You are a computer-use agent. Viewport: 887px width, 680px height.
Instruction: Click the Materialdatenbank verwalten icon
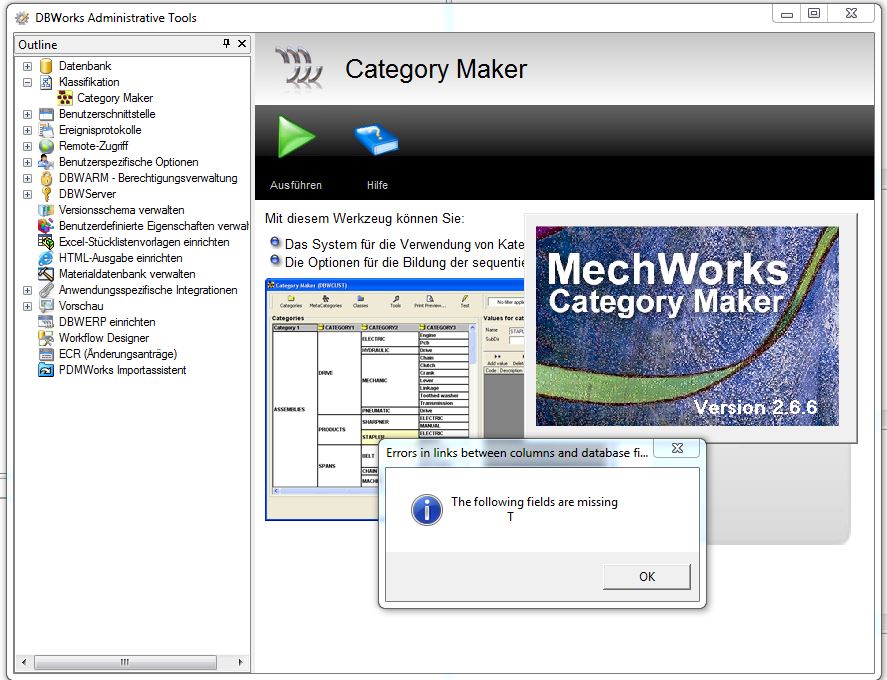46,274
